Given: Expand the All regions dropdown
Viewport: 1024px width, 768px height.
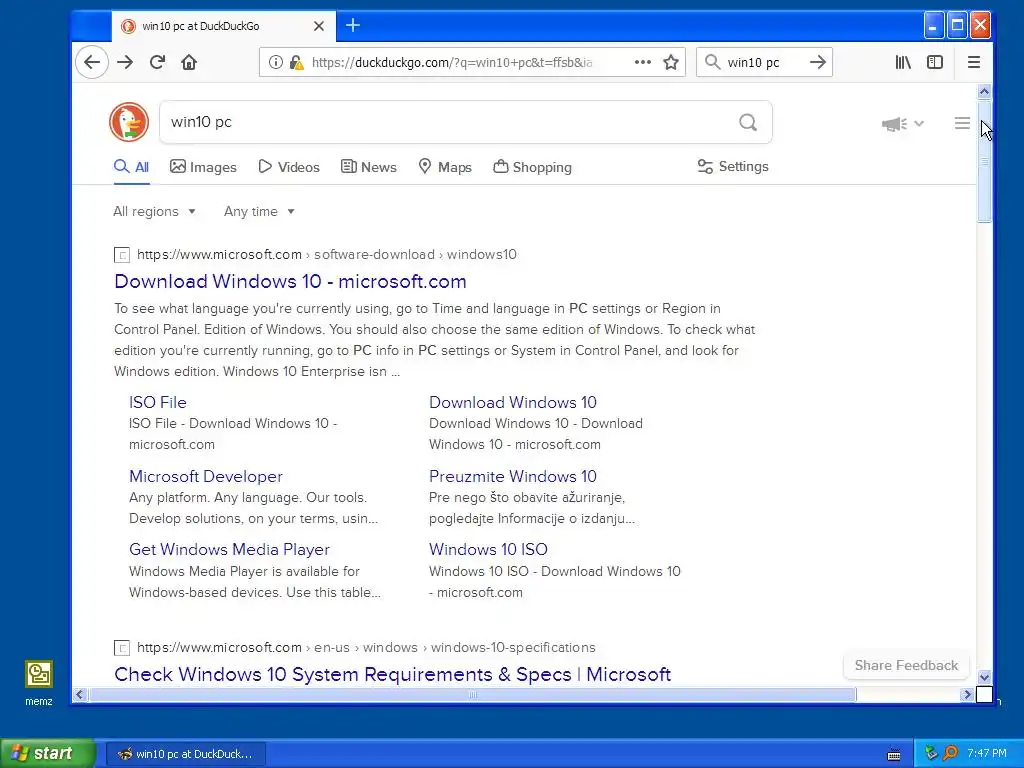Looking at the screenshot, I should (x=154, y=212).
